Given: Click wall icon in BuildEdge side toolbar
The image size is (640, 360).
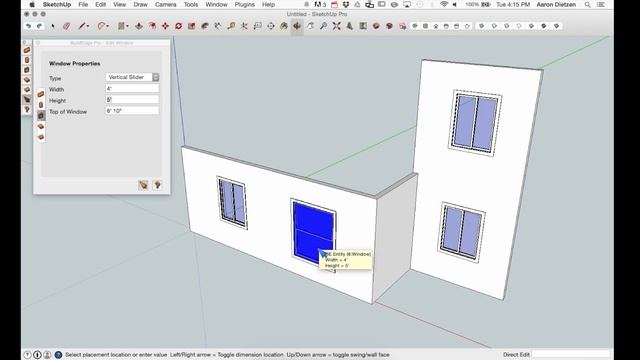Looking at the screenshot, I should click(27, 50).
